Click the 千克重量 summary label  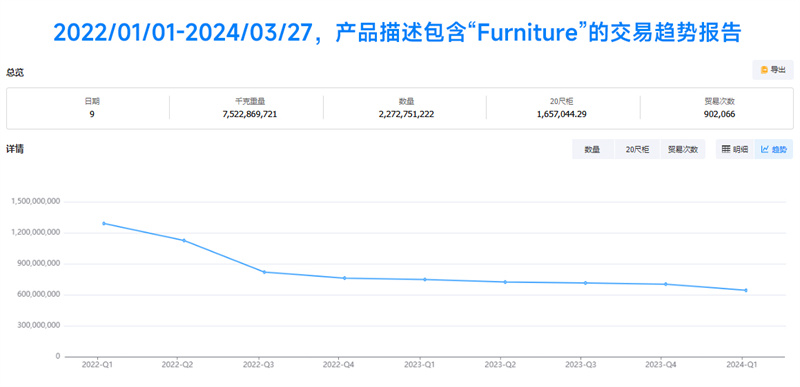pos(250,101)
